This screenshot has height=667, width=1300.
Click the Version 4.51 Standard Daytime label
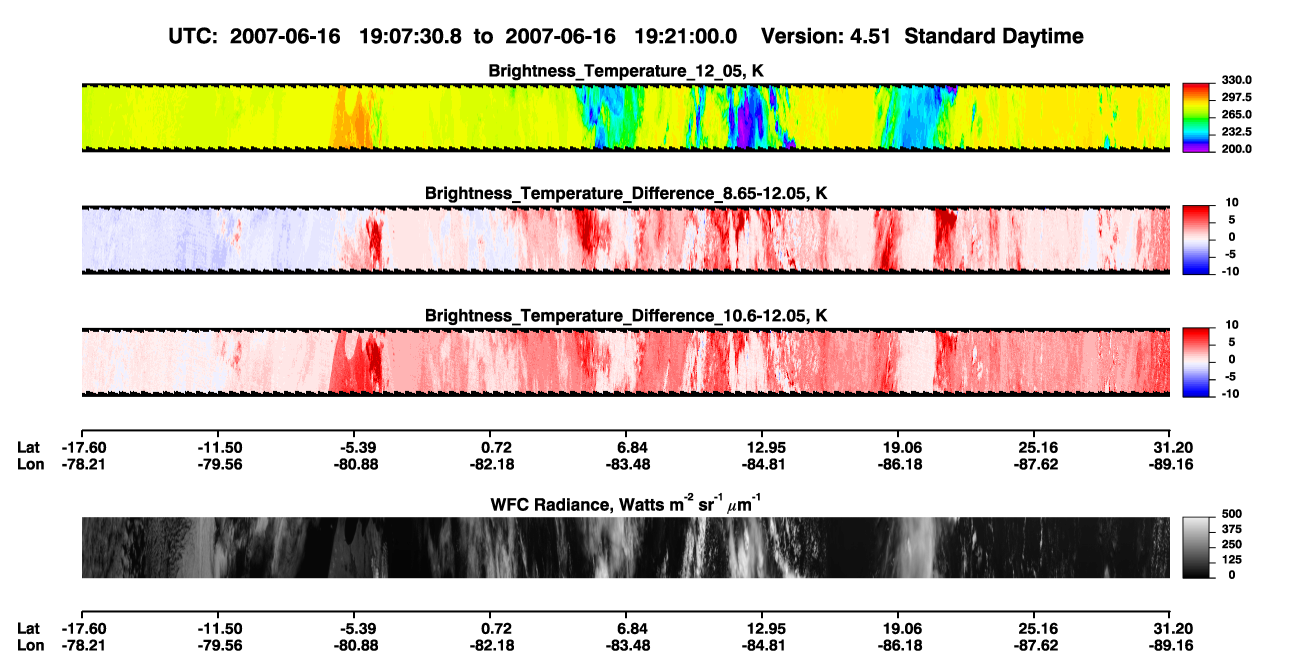922,36
